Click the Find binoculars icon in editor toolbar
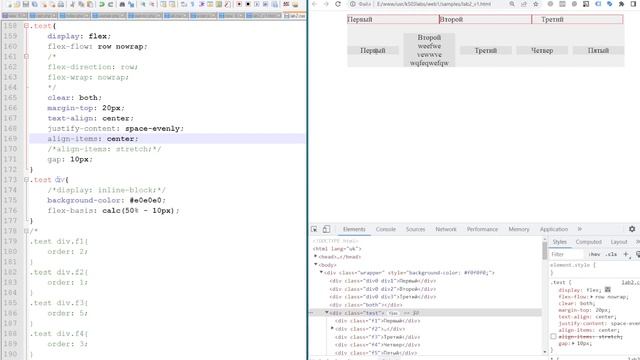640x360 pixels. (122, 4)
